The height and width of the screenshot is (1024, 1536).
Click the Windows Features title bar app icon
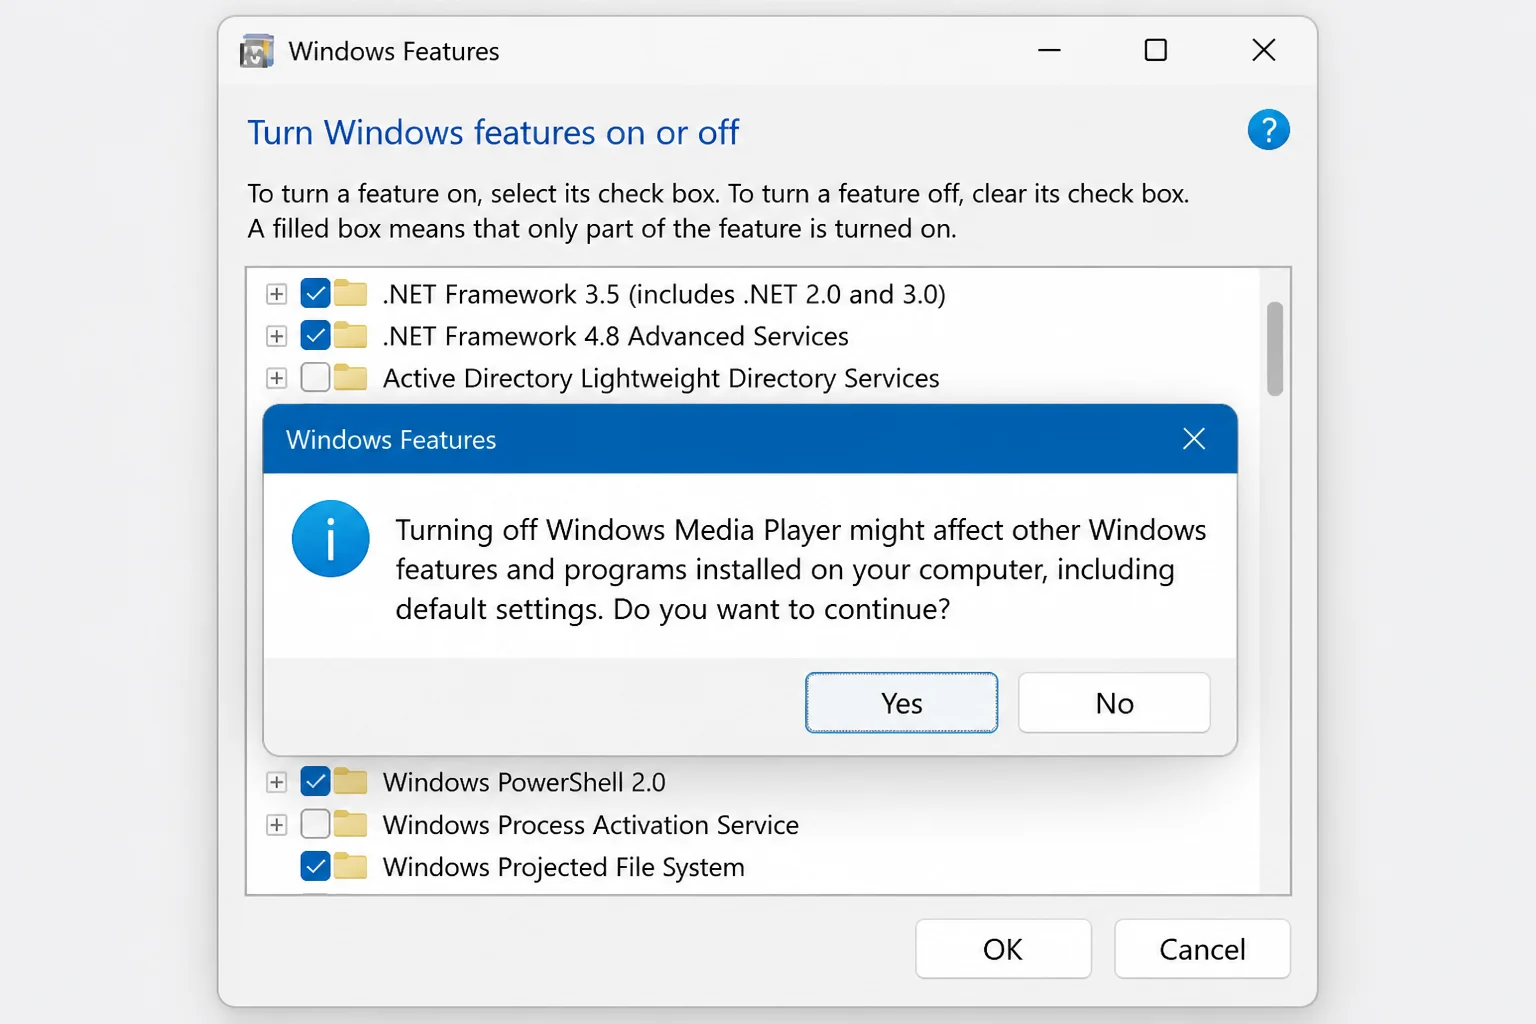(x=257, y=51)
